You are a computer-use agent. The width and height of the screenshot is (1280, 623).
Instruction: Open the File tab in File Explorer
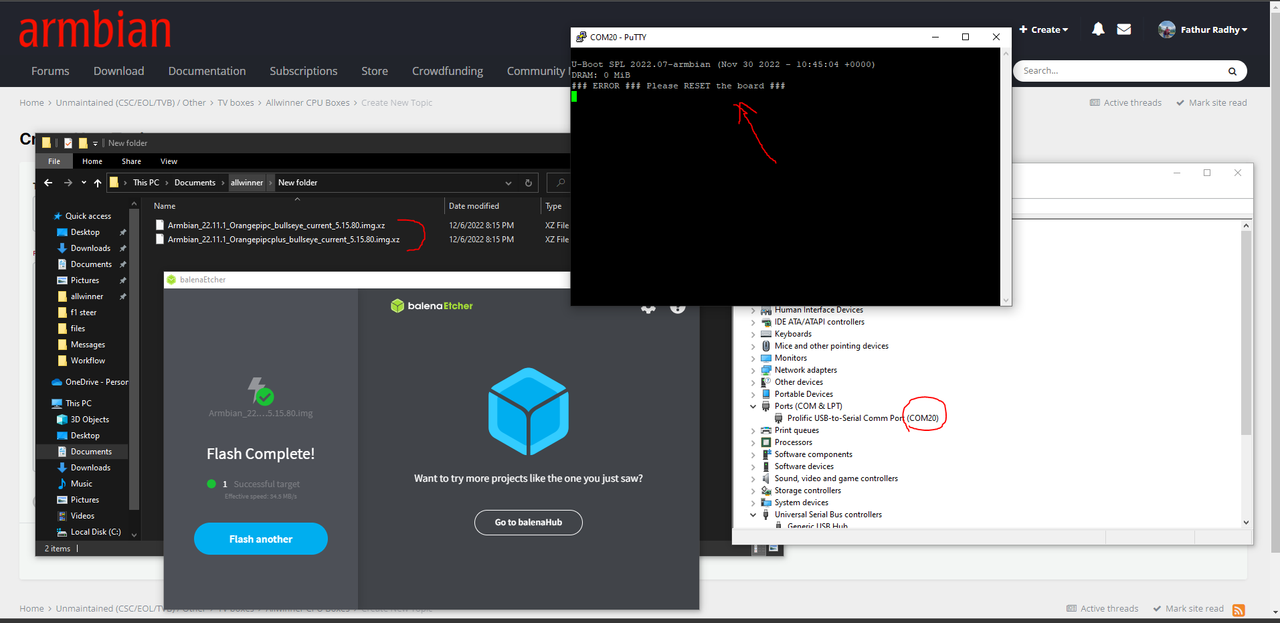[x=54, y=161]
